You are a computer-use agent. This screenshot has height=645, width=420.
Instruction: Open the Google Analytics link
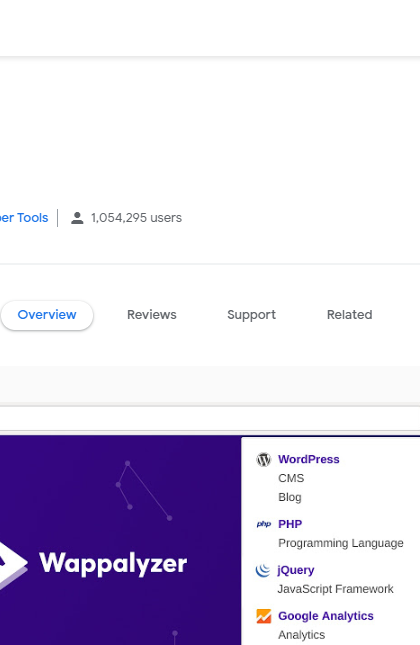tap(326, 616)
